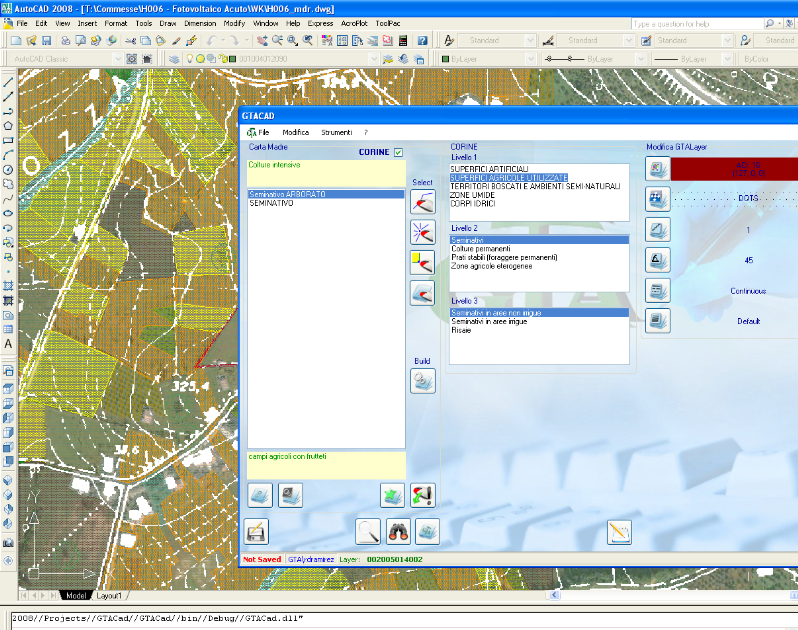Open the dimension style Standard dropdown
Screen dimensions: 798x630
pos(629,40)
